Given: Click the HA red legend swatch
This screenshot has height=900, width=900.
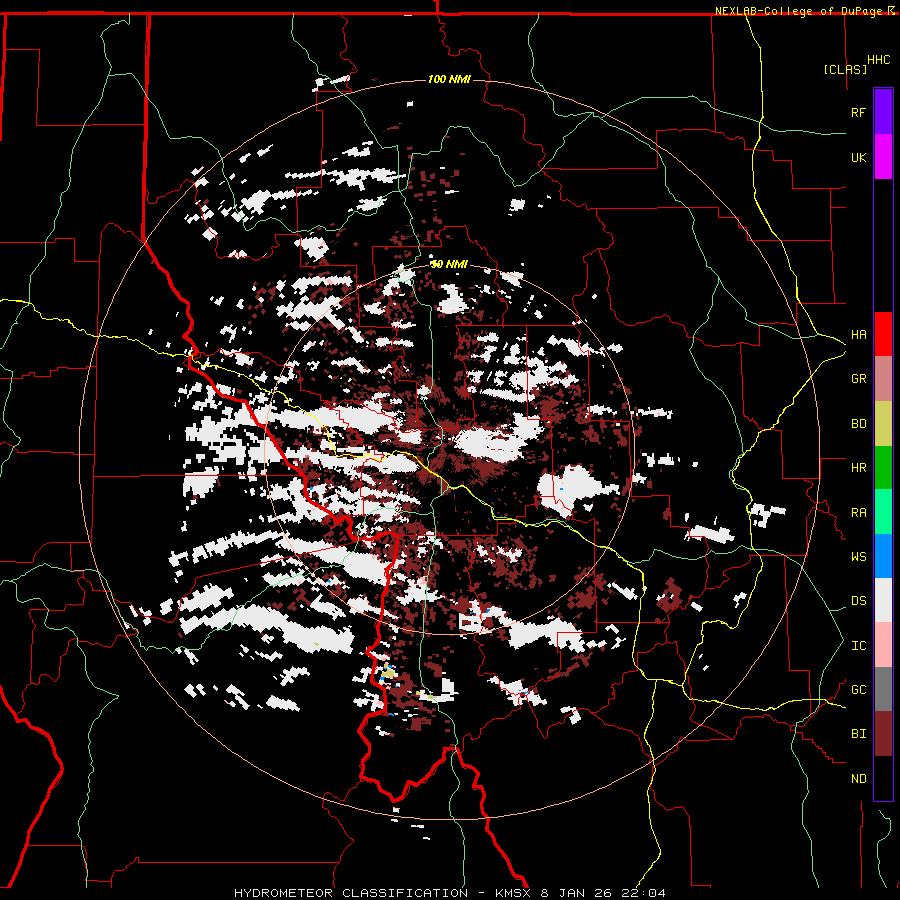Looking at the screenshot, I should [x=883, y=334].
